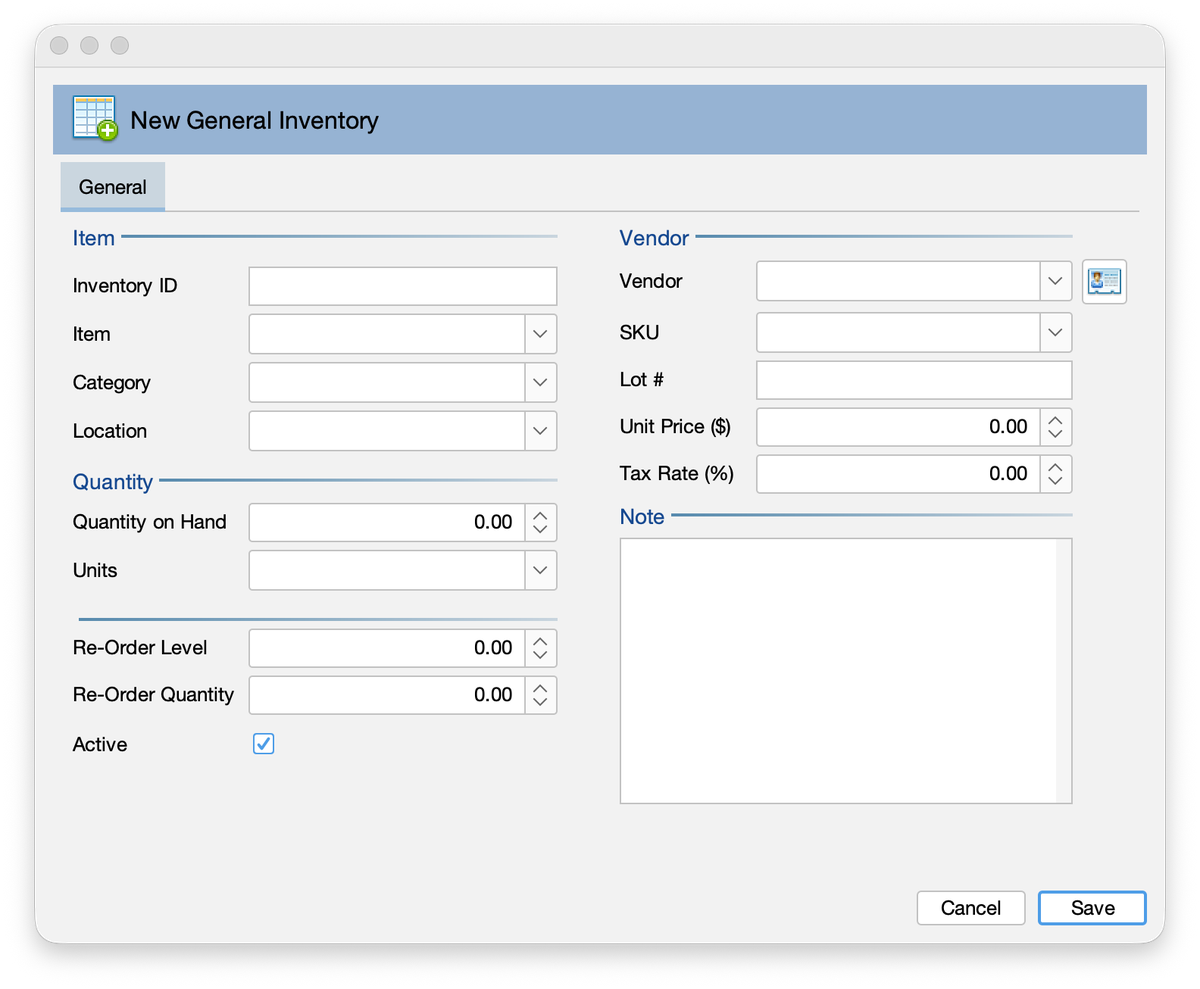This screenshot has width=1200, height=989.
Task: Focus the Re-Order Quantity number field
Action: (x=387, y=695)
